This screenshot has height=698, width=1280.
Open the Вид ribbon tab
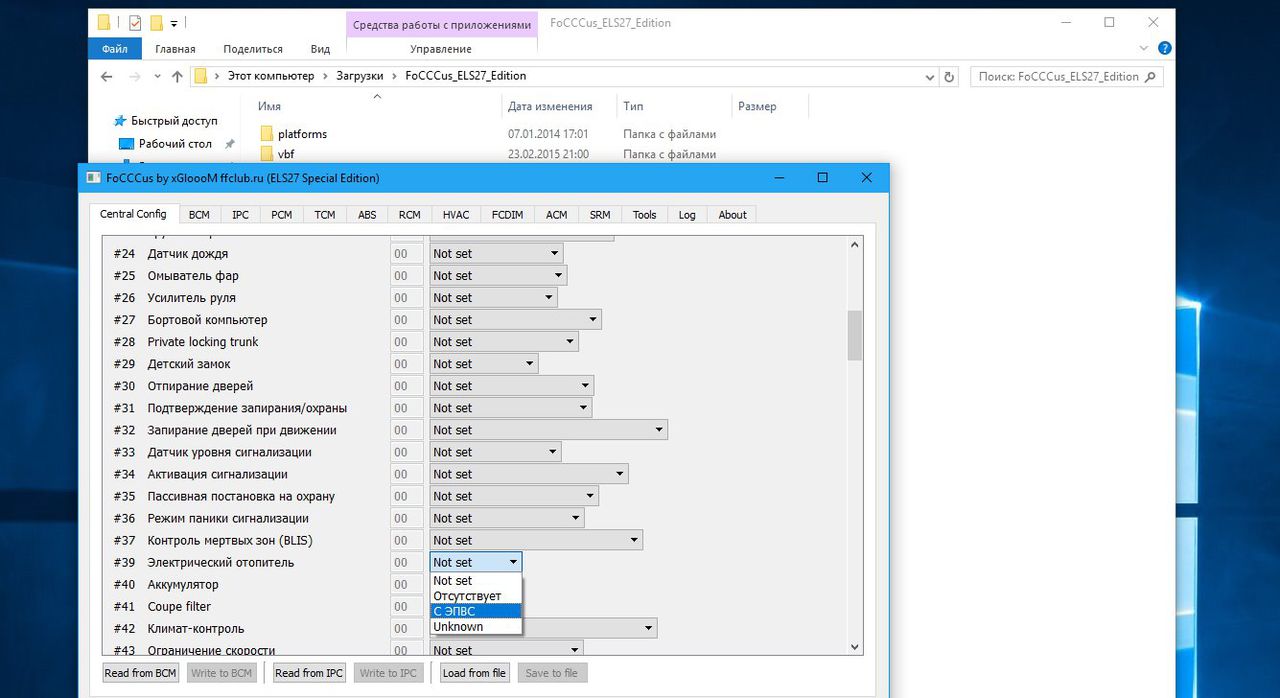320,49
